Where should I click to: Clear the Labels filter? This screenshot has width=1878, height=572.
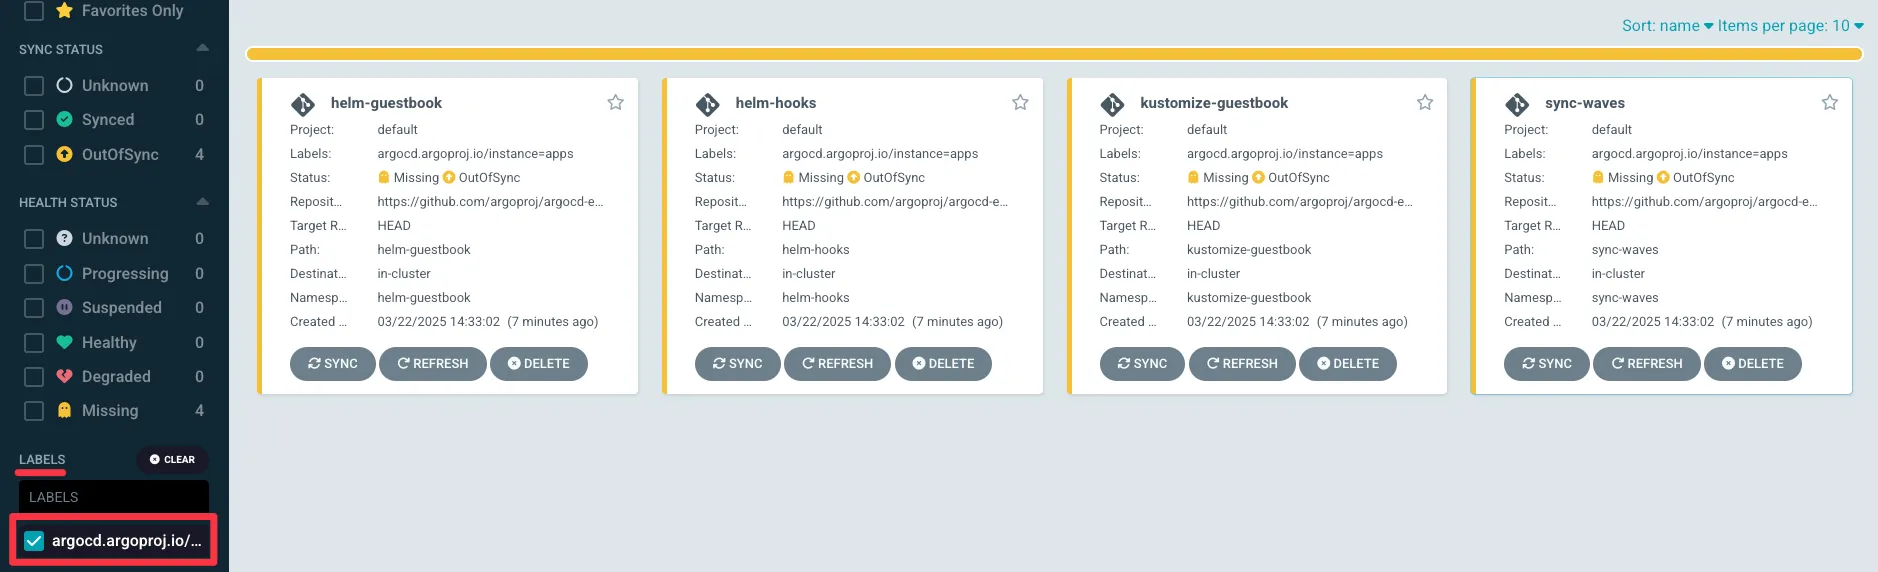tap(173, 460)
